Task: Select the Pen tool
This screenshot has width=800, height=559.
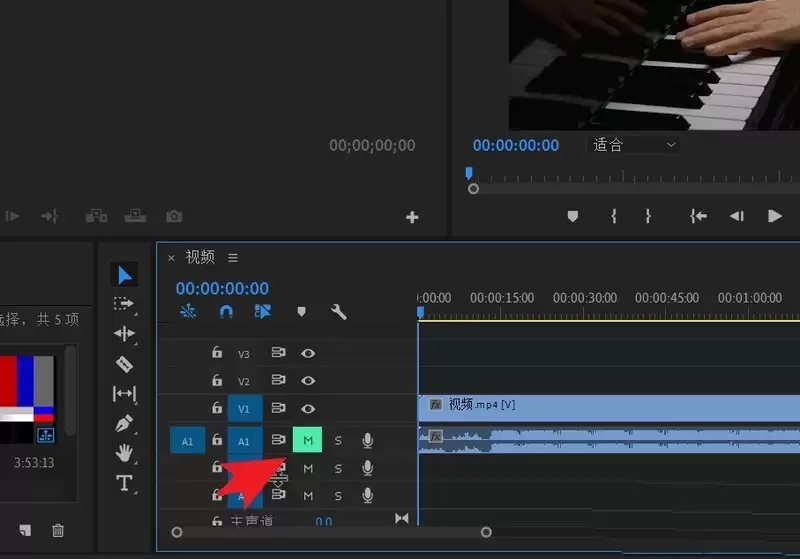Action: click(124, 423)
